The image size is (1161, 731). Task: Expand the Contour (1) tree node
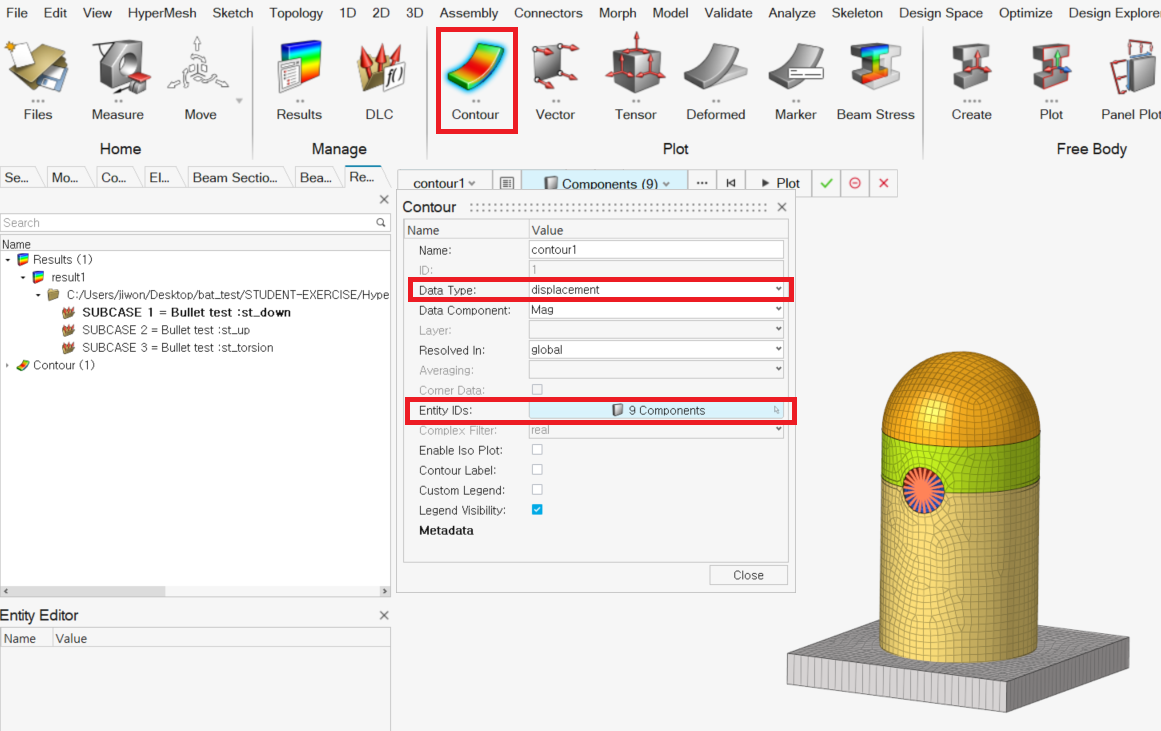coord(8,365)
